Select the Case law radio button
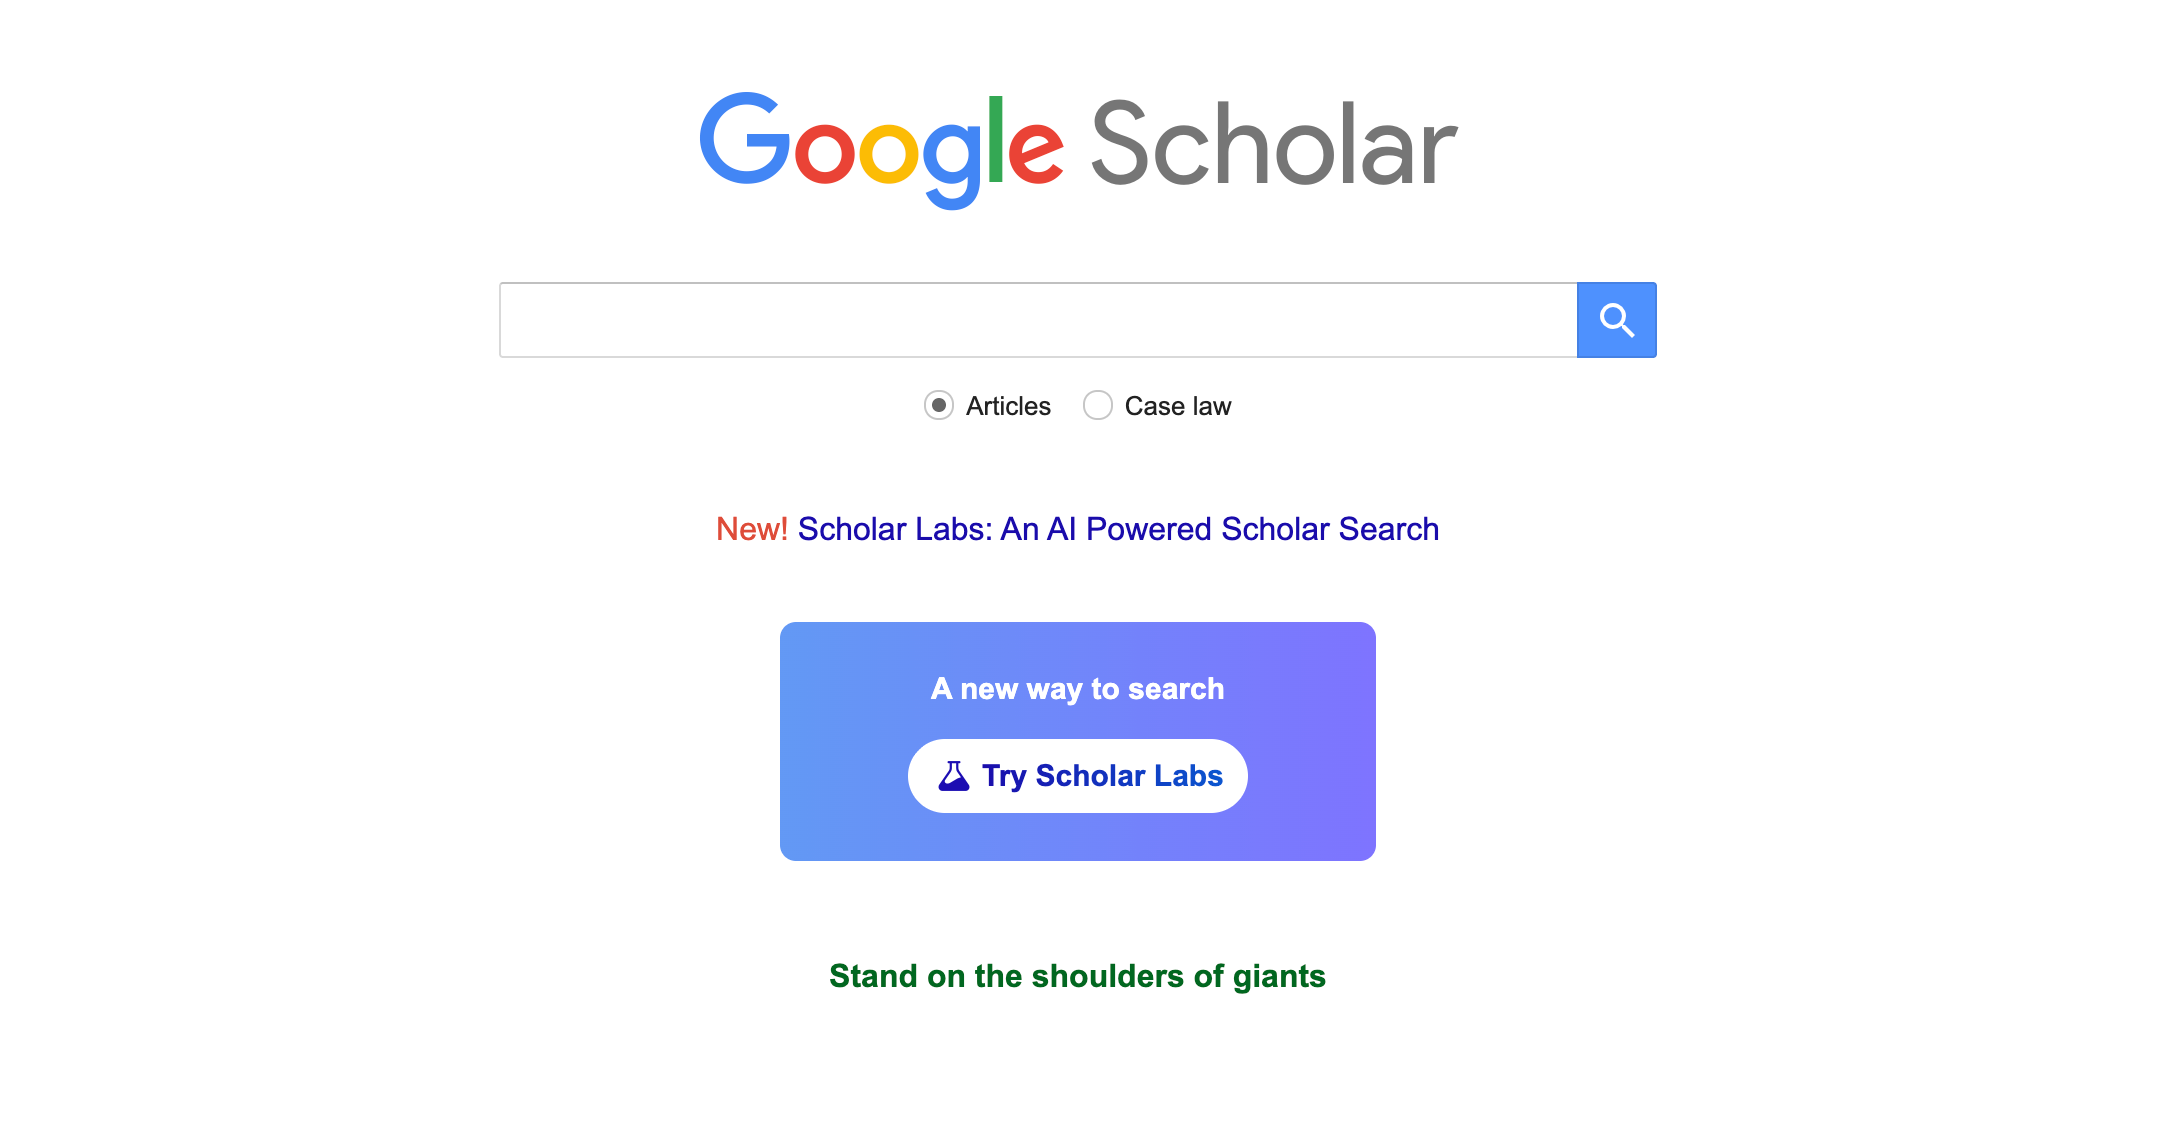2176x1126 pixels. (1098, 405)
